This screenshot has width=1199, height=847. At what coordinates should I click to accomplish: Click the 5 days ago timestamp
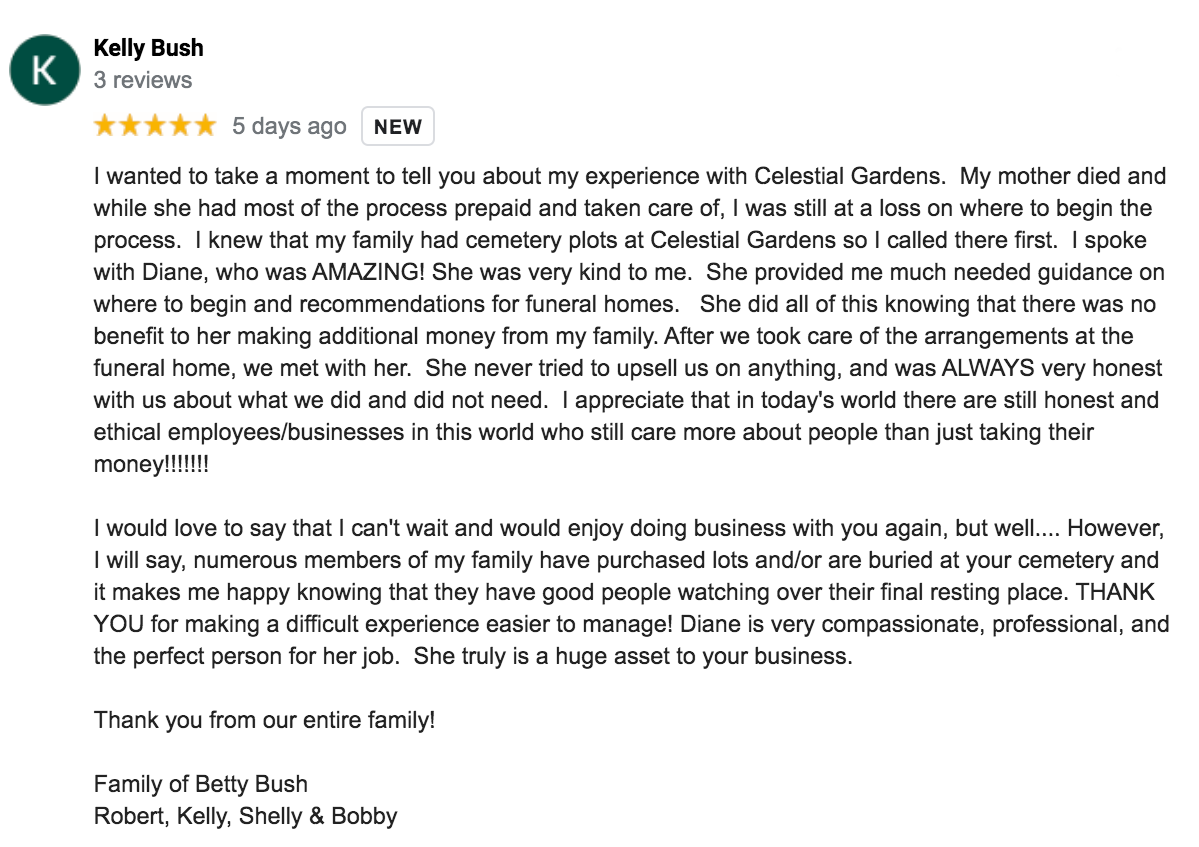[x=289, y=126]
